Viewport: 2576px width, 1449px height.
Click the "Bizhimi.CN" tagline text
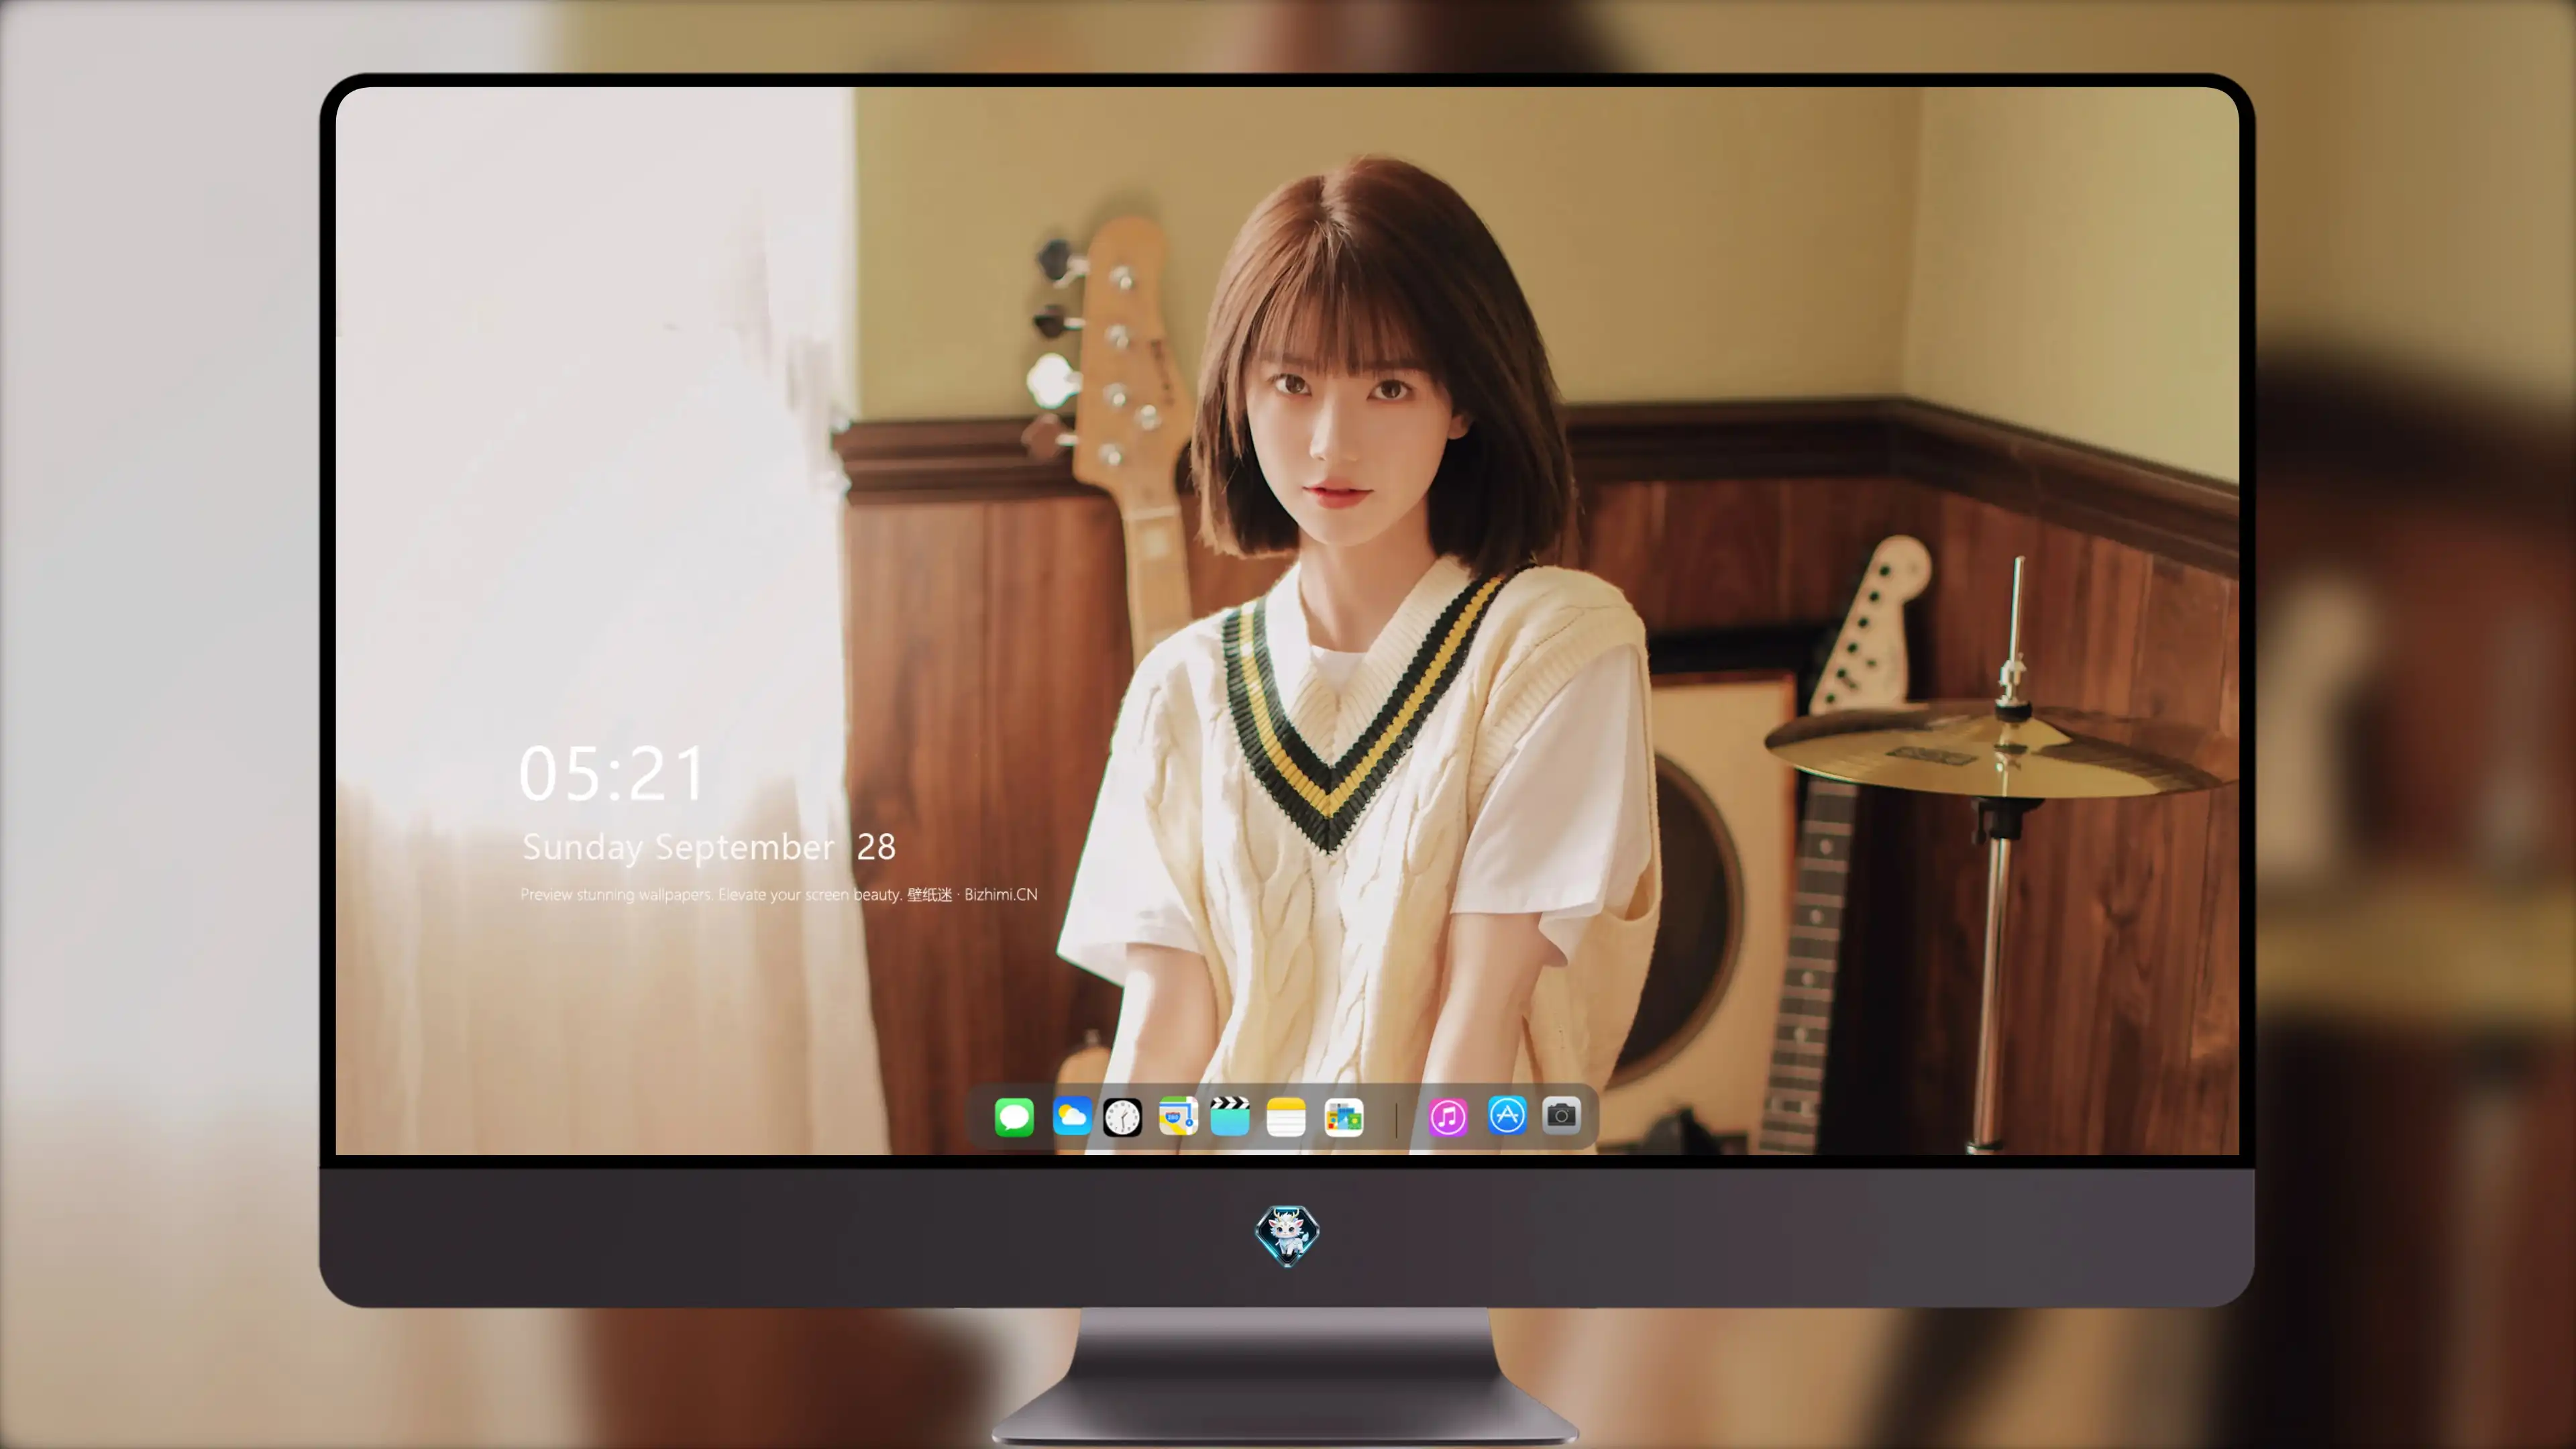pyautogui.click(x=1001, y=894)
